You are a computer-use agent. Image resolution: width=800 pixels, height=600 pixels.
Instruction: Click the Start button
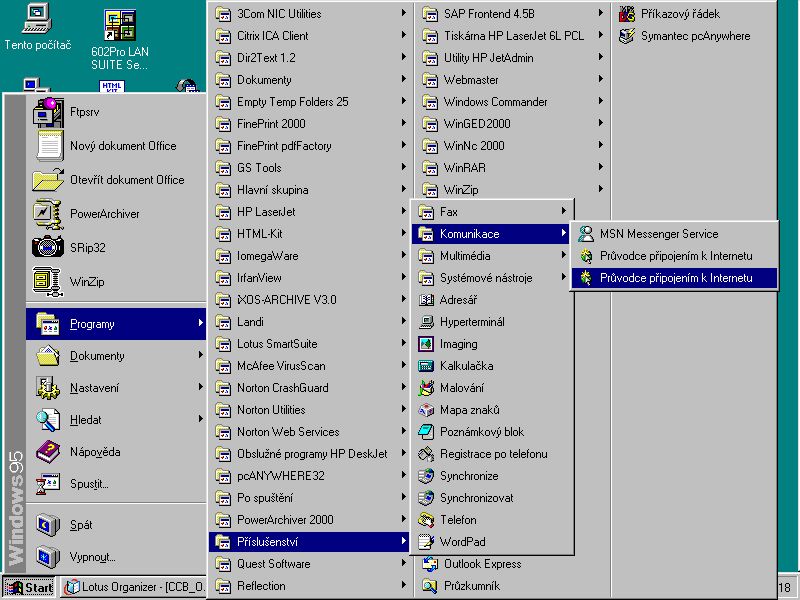[29, 587]
